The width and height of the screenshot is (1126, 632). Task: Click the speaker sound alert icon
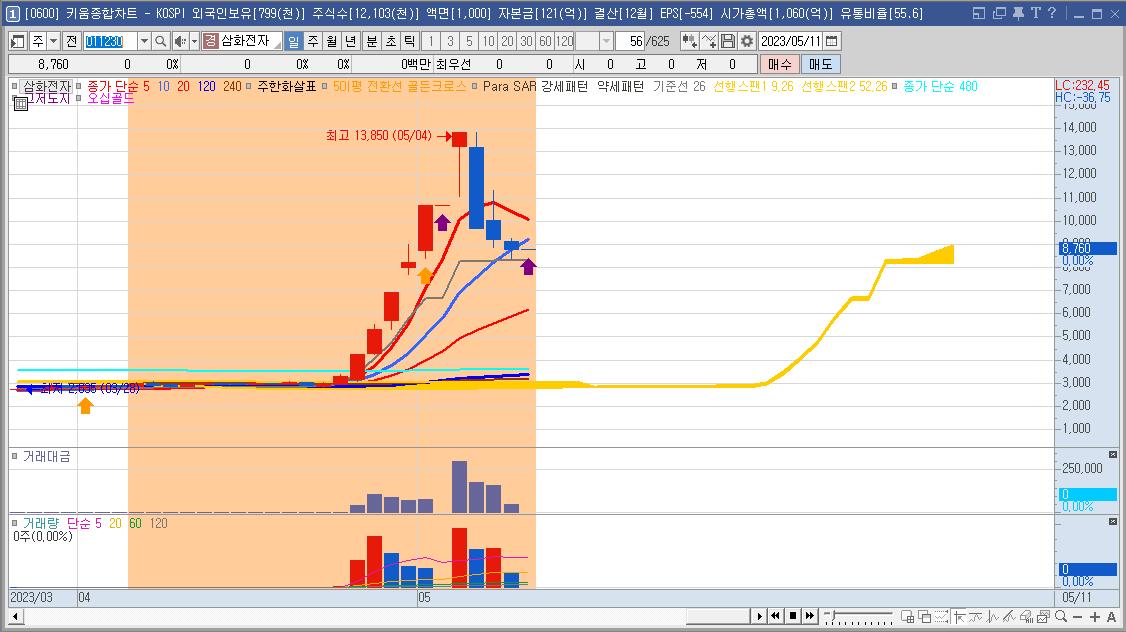pyautogui.click(x=180, y=42)
